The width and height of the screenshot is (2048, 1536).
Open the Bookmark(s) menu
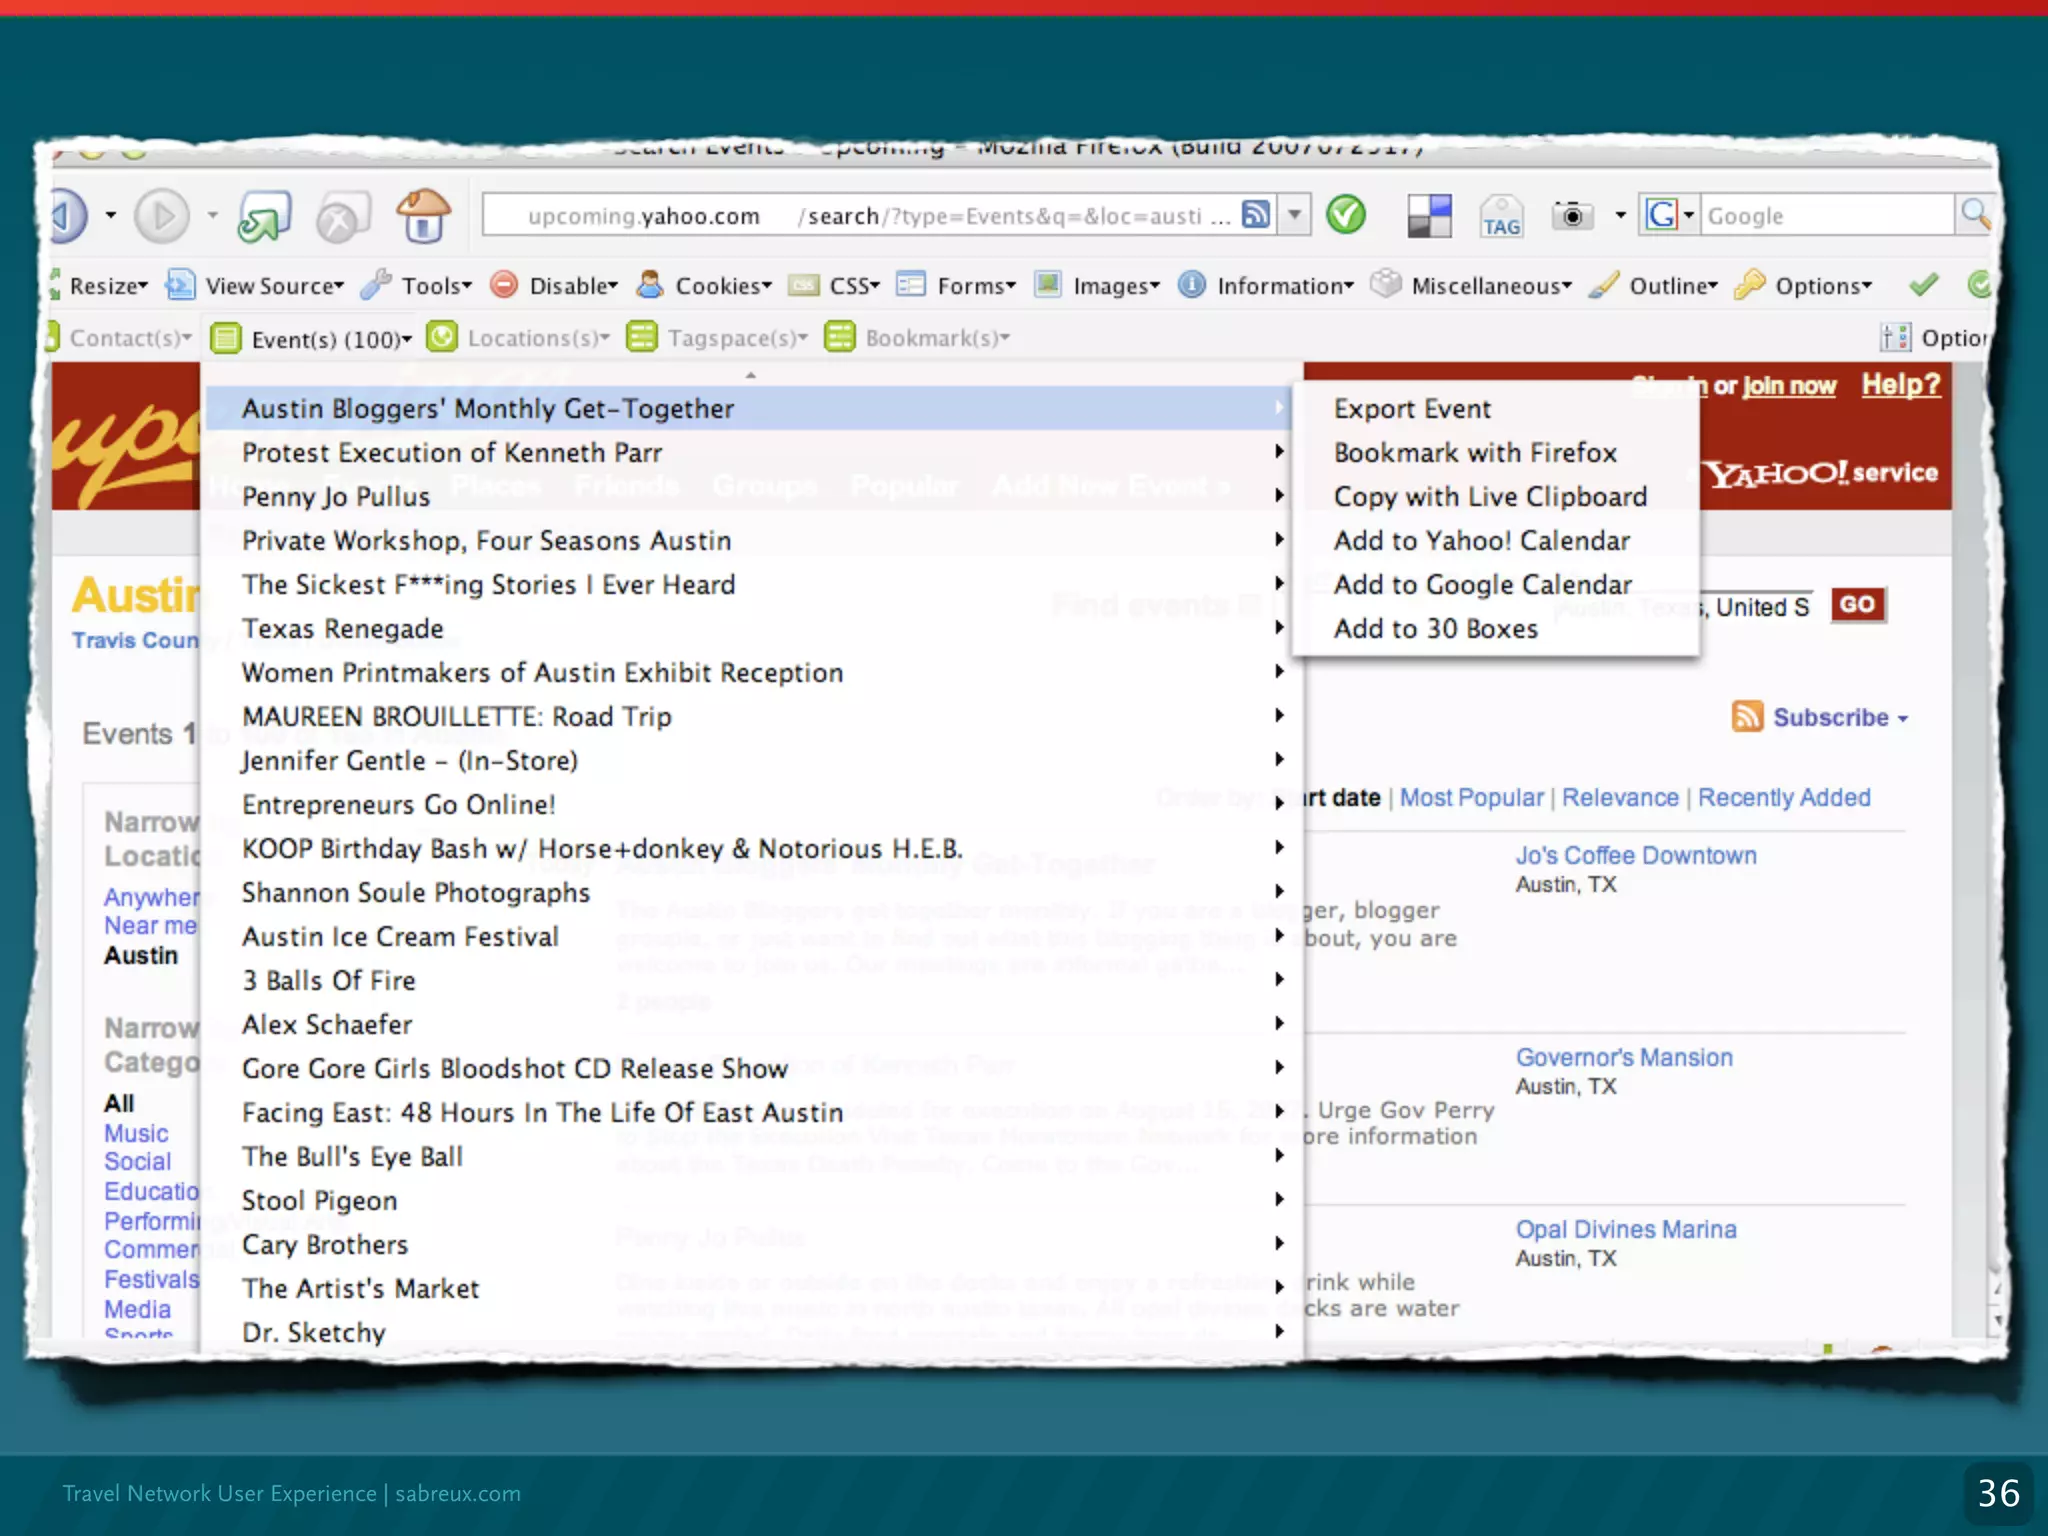tap(918, 337)
